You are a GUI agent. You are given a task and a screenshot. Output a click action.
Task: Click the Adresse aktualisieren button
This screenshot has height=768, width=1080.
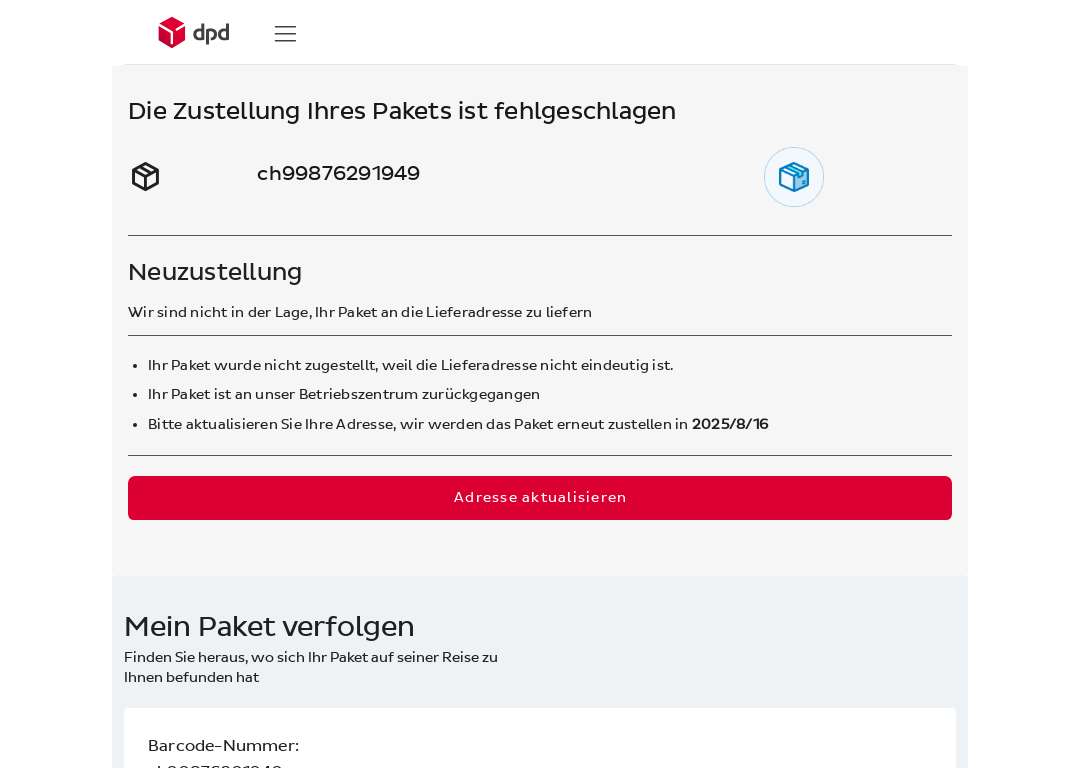tap(540, 498)
